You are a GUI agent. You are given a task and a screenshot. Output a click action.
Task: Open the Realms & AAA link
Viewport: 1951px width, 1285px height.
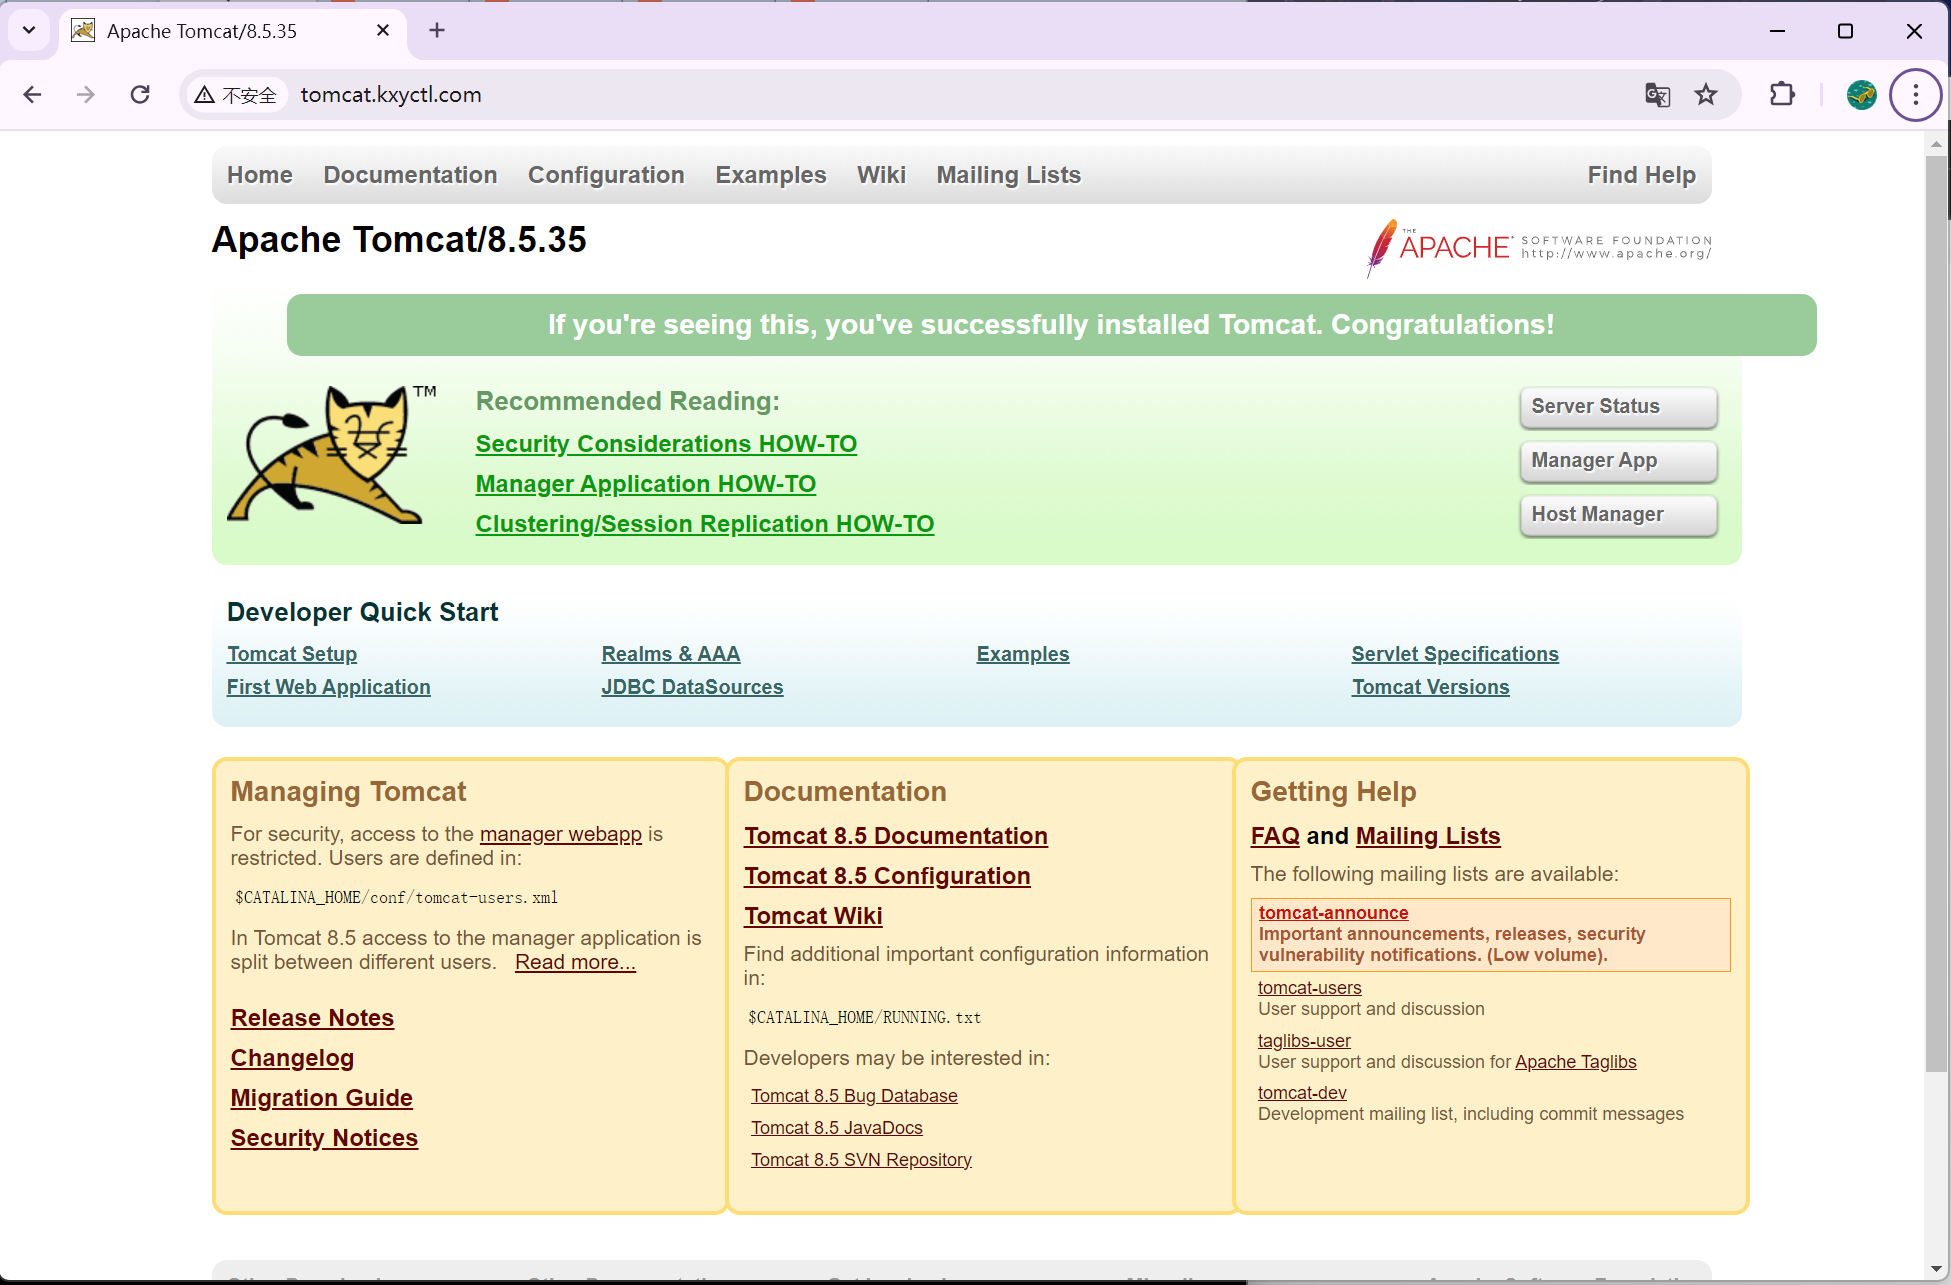(x=671, y=654)
